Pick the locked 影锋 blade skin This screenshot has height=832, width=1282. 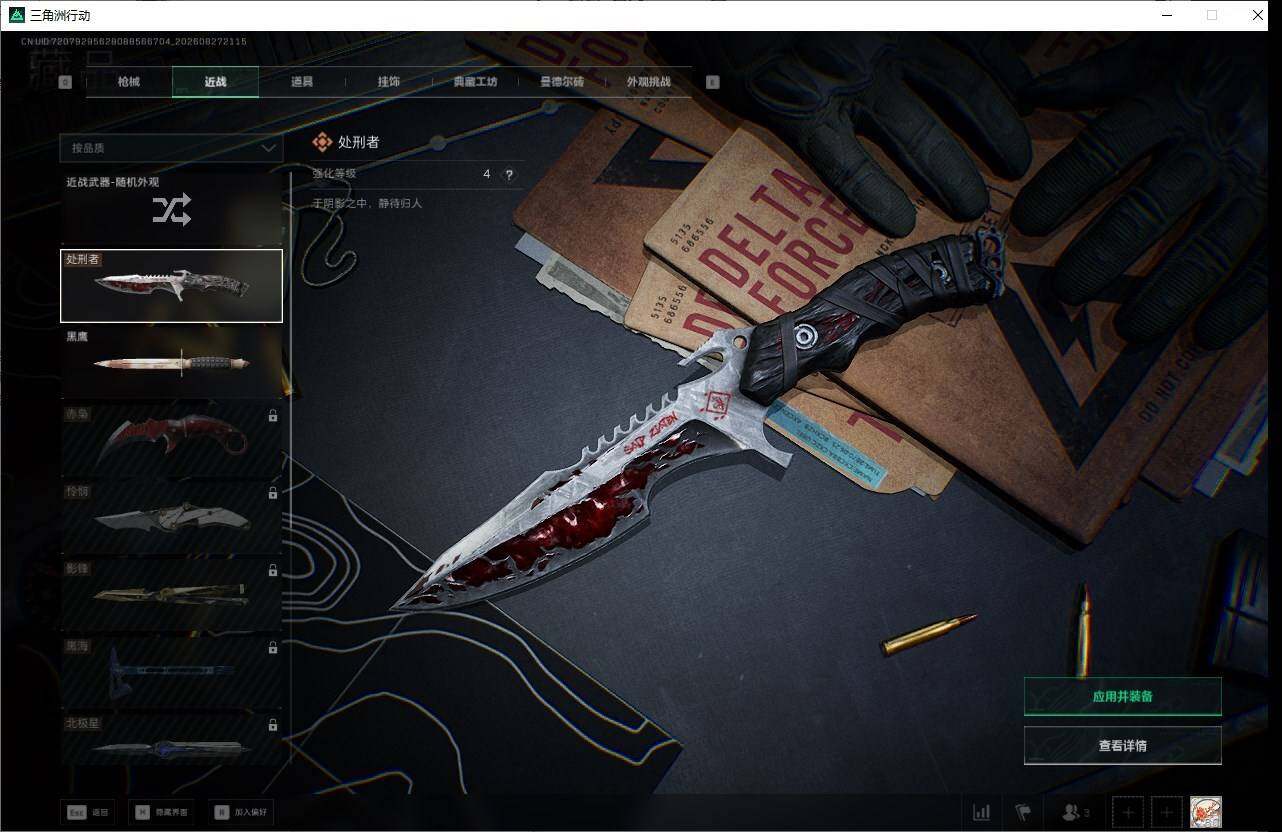[x=171, y=594]
